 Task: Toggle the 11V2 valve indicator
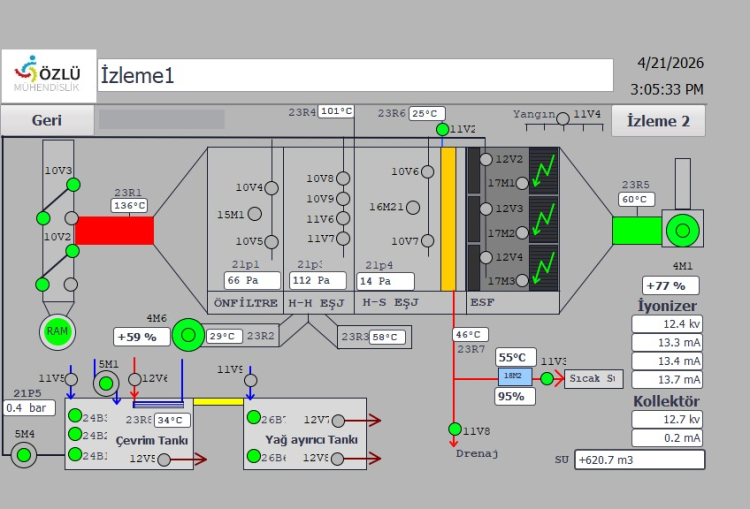tap(442, 129)
